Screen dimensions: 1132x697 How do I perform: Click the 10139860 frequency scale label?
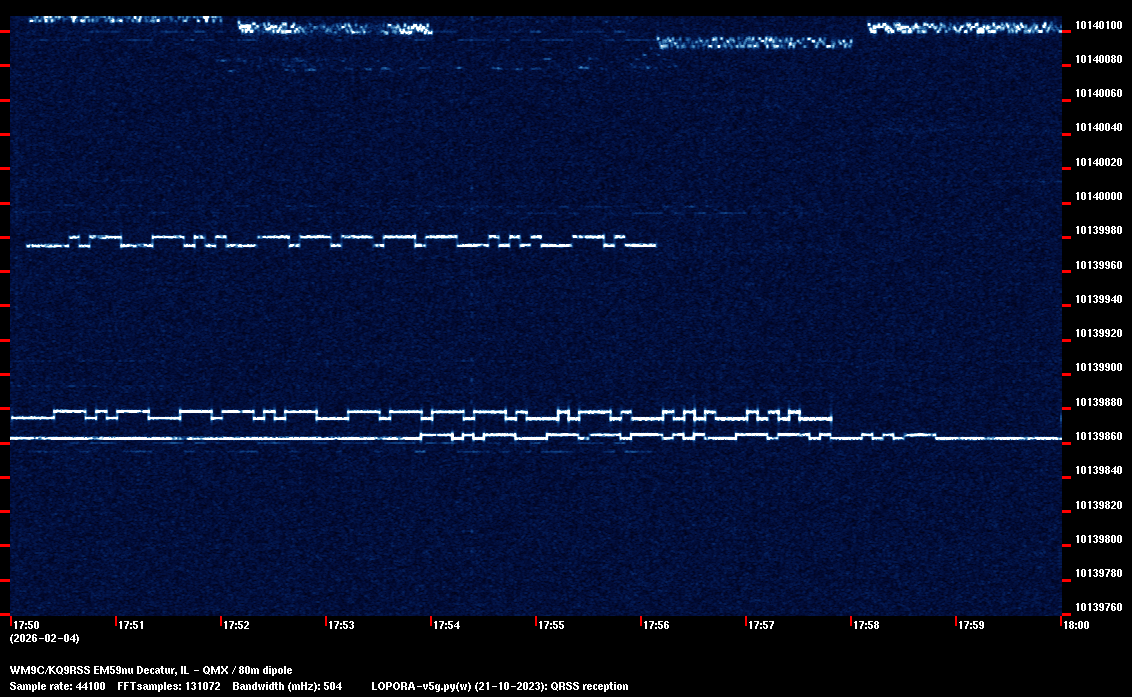click(x=1098, y=437)
